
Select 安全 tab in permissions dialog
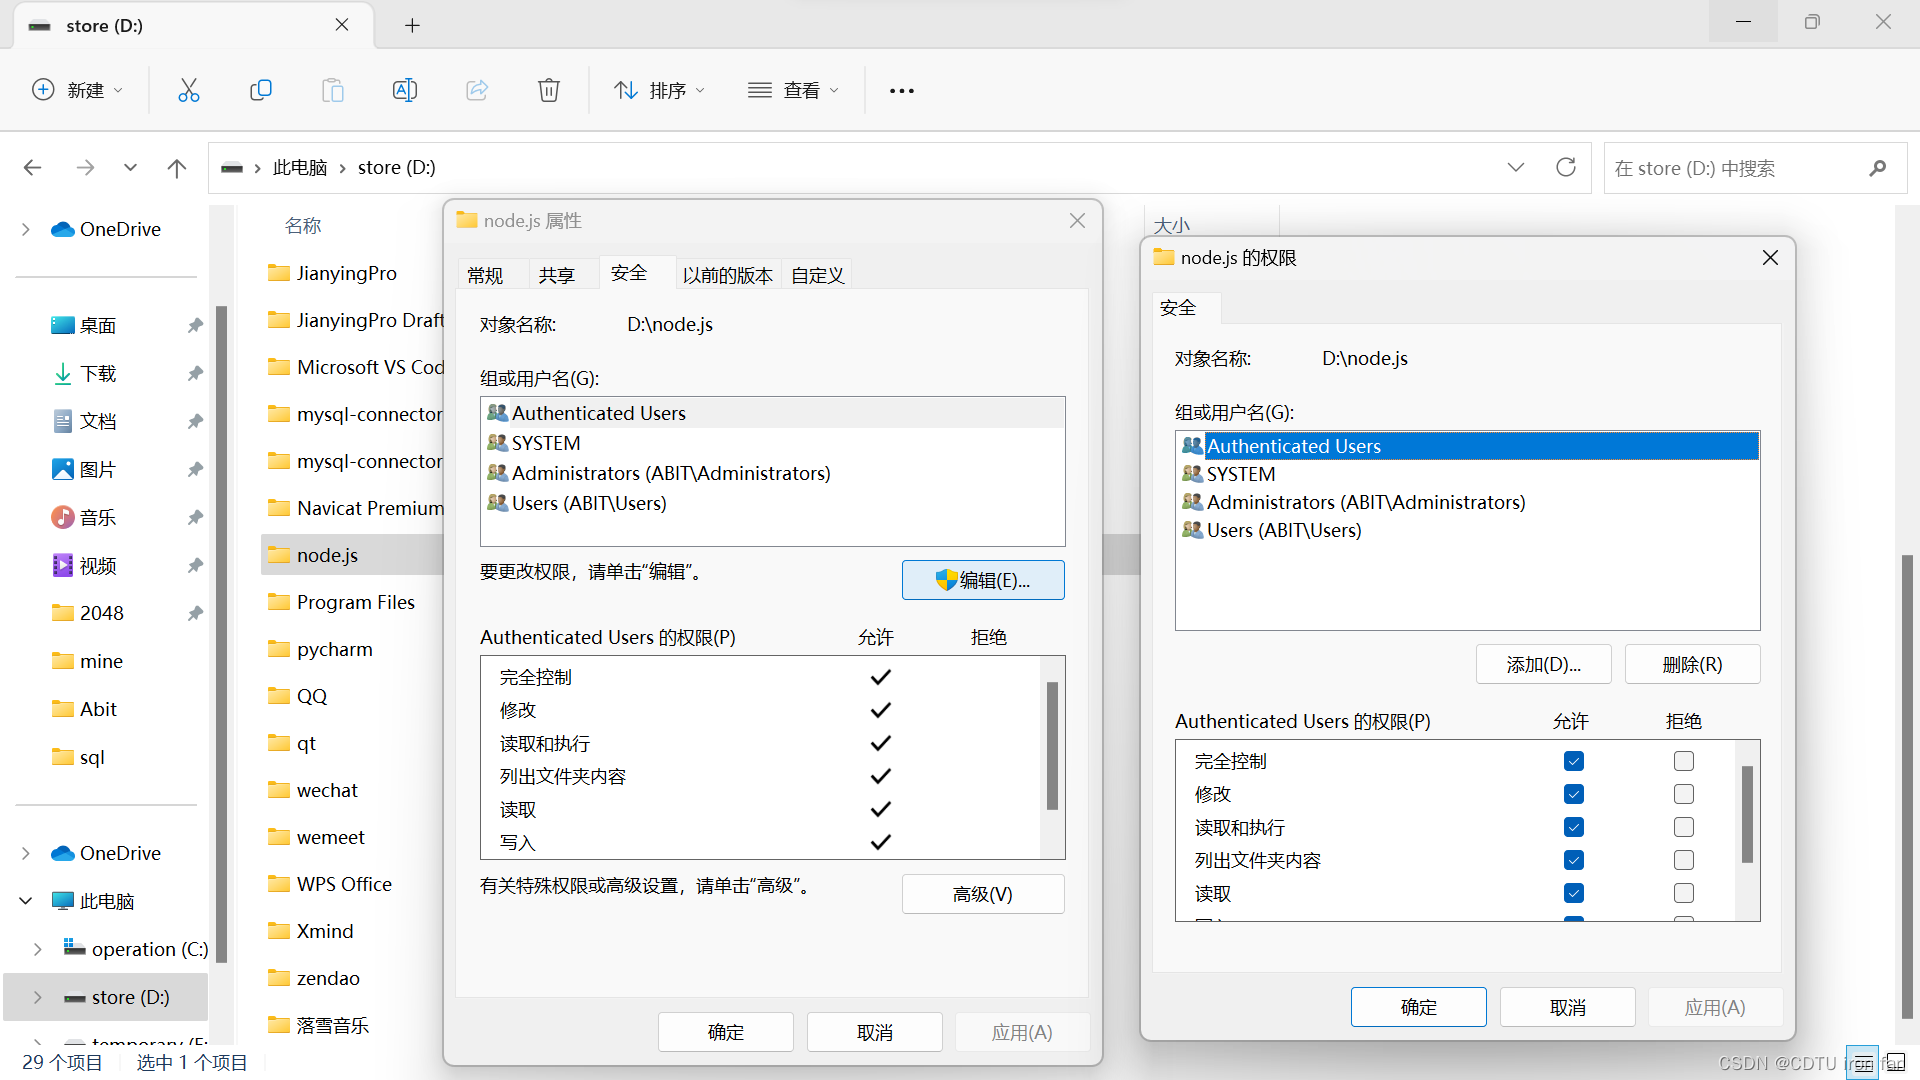(1178, 308)
